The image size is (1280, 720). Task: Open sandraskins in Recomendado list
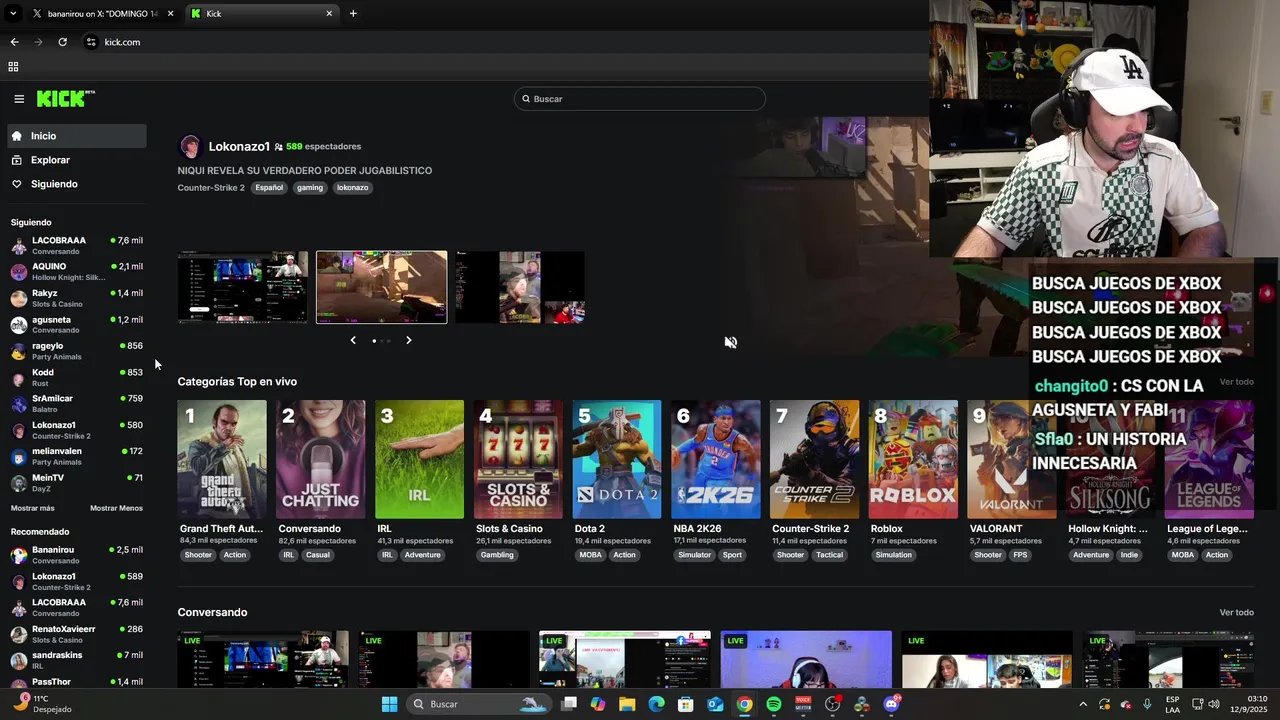coord(77,660)
